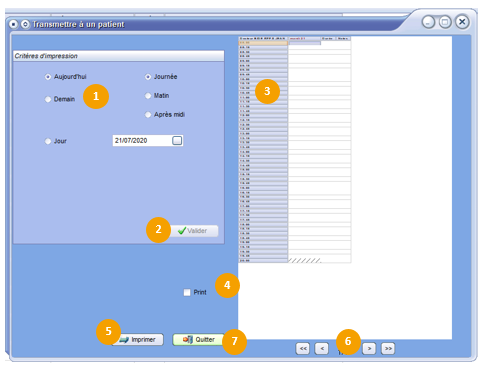The width and height of the screenshot is (484, 365).
Task: Open the calendar picker beside the date
Action: [x=177, y=140]
